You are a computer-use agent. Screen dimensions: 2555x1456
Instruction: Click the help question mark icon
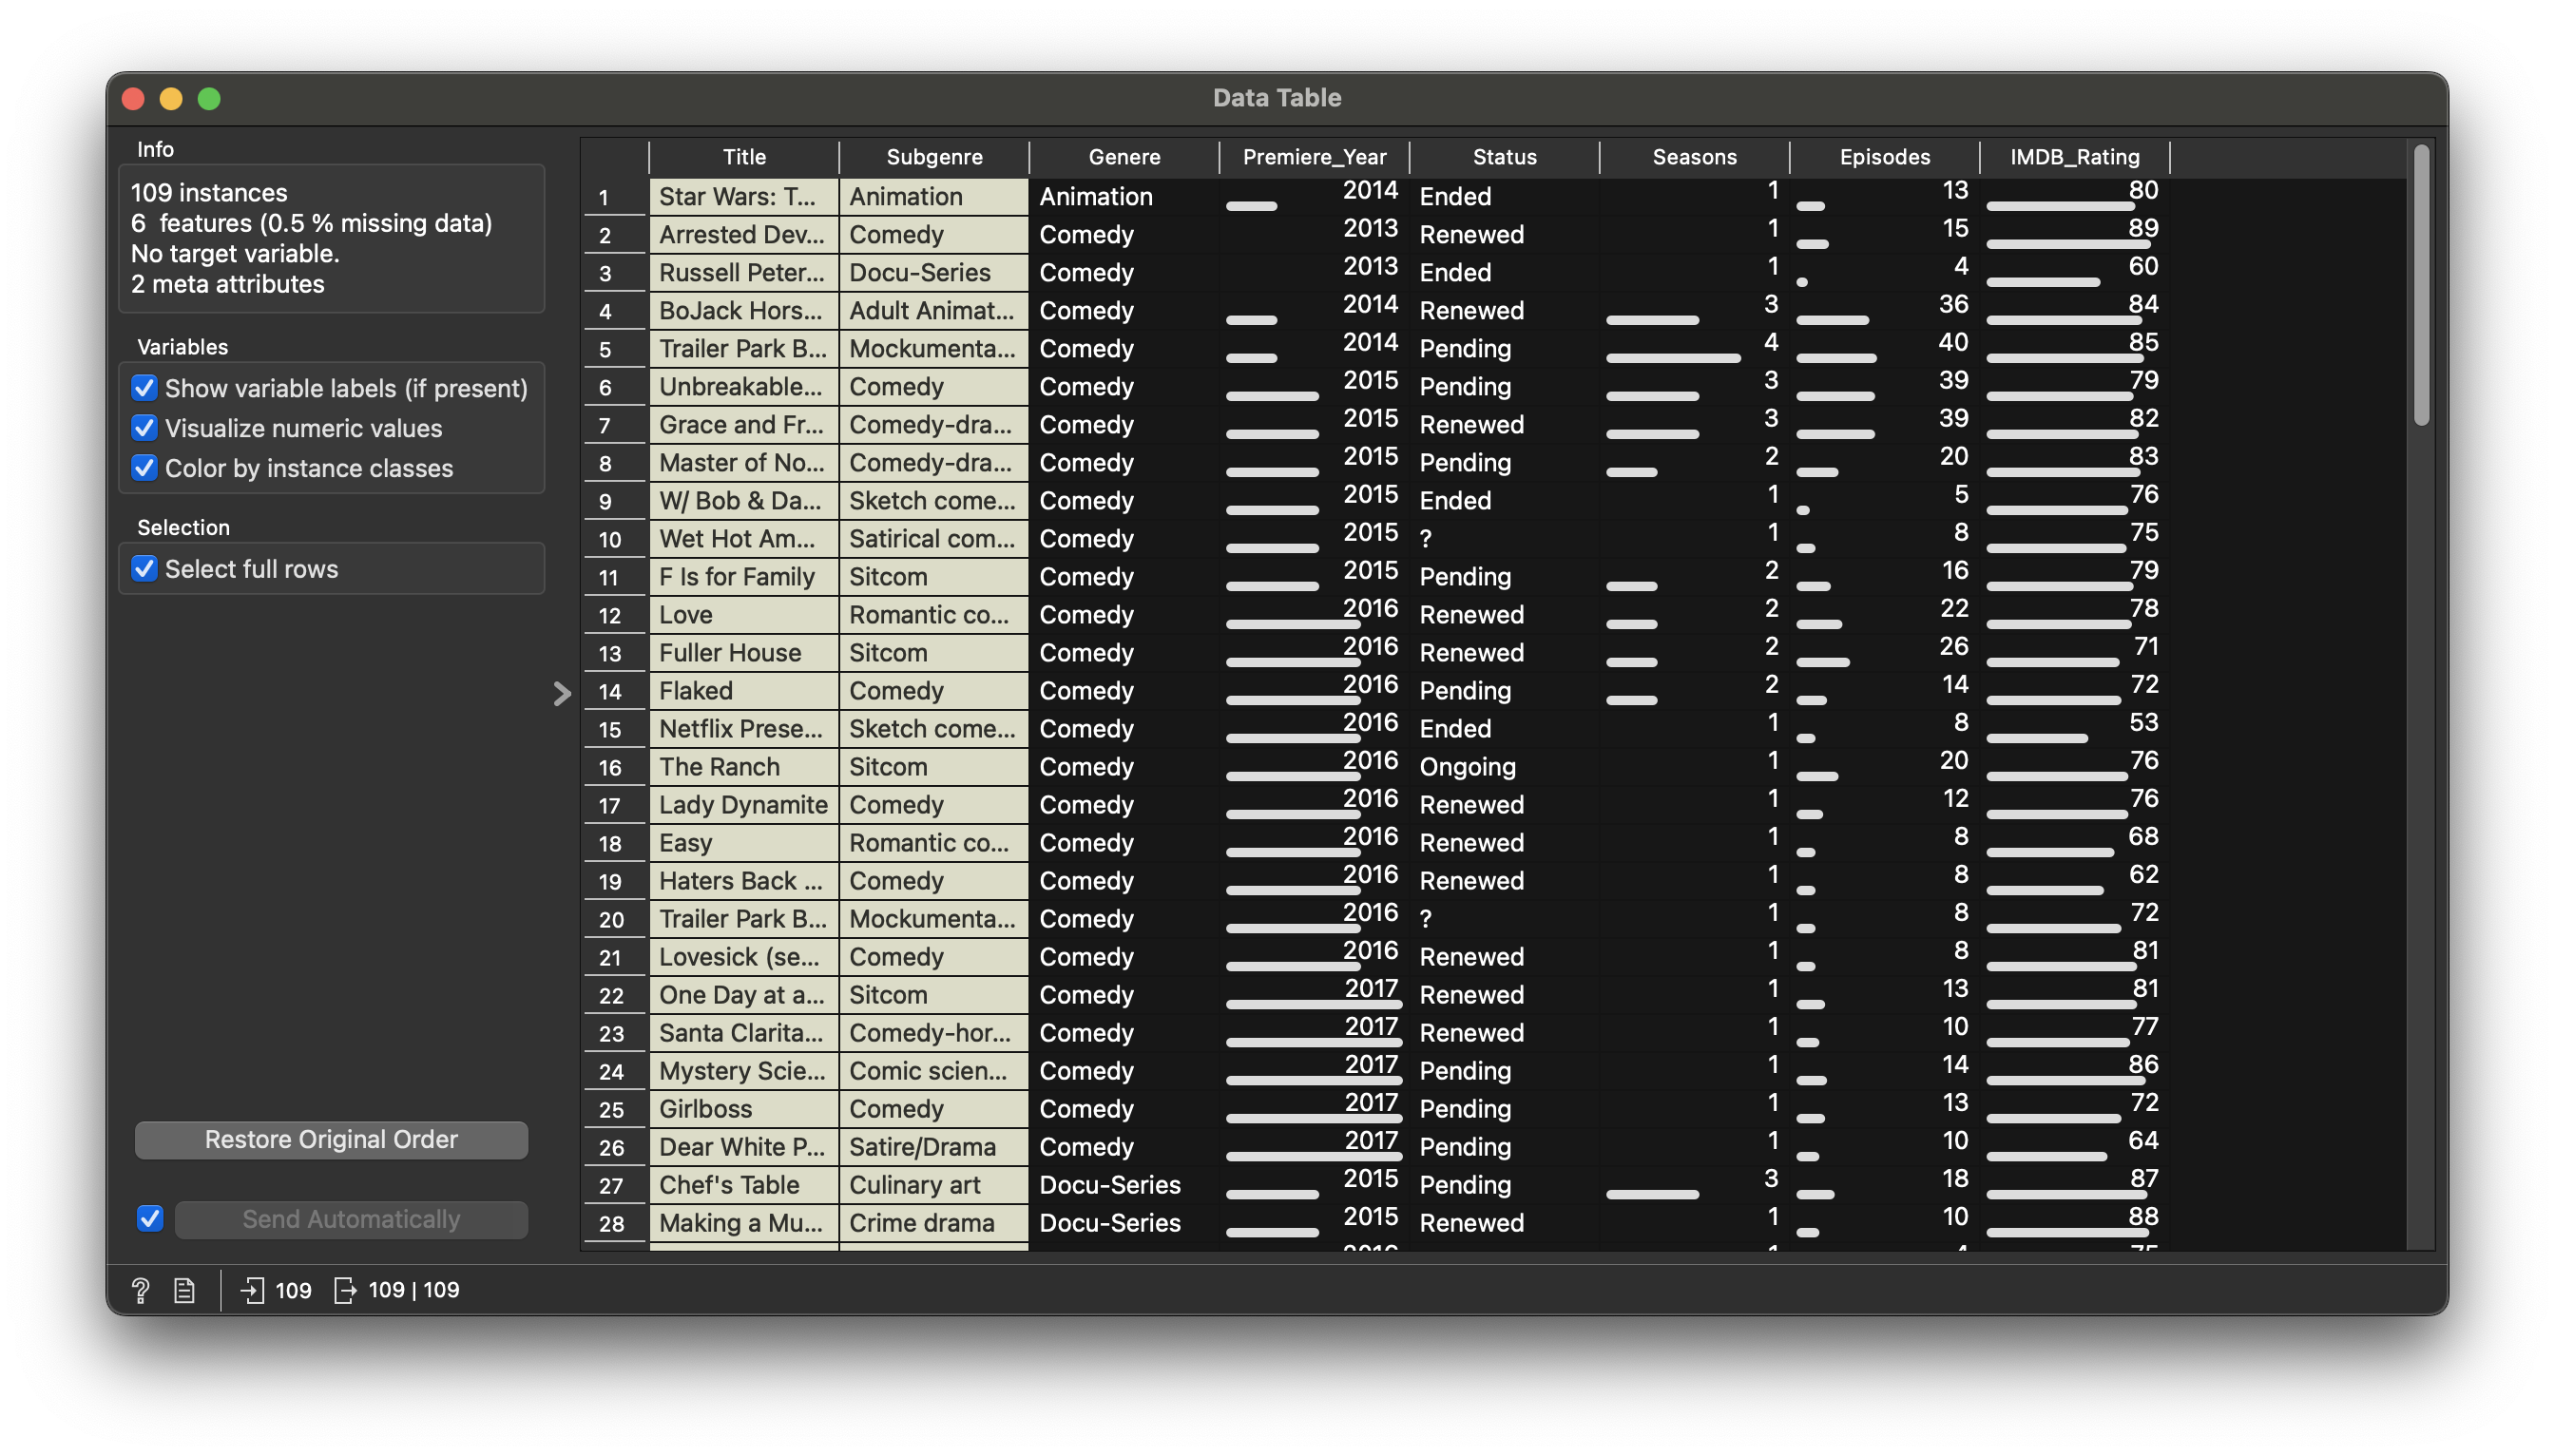point(141,1290)
